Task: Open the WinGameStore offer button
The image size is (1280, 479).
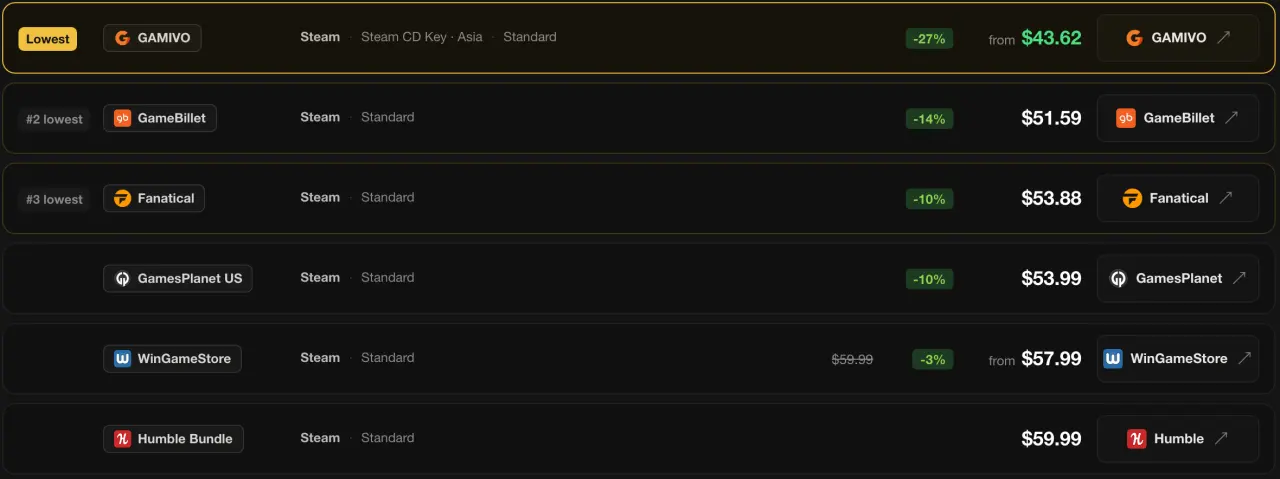Action: pos(1178,358)
